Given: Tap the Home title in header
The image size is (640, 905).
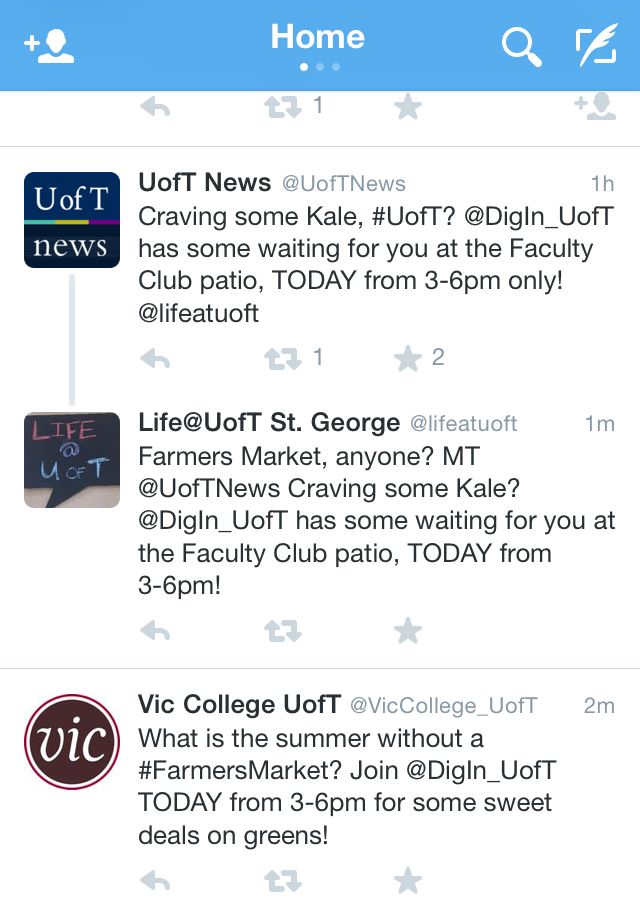Looking at the screenshot, I should coord(318,38).
